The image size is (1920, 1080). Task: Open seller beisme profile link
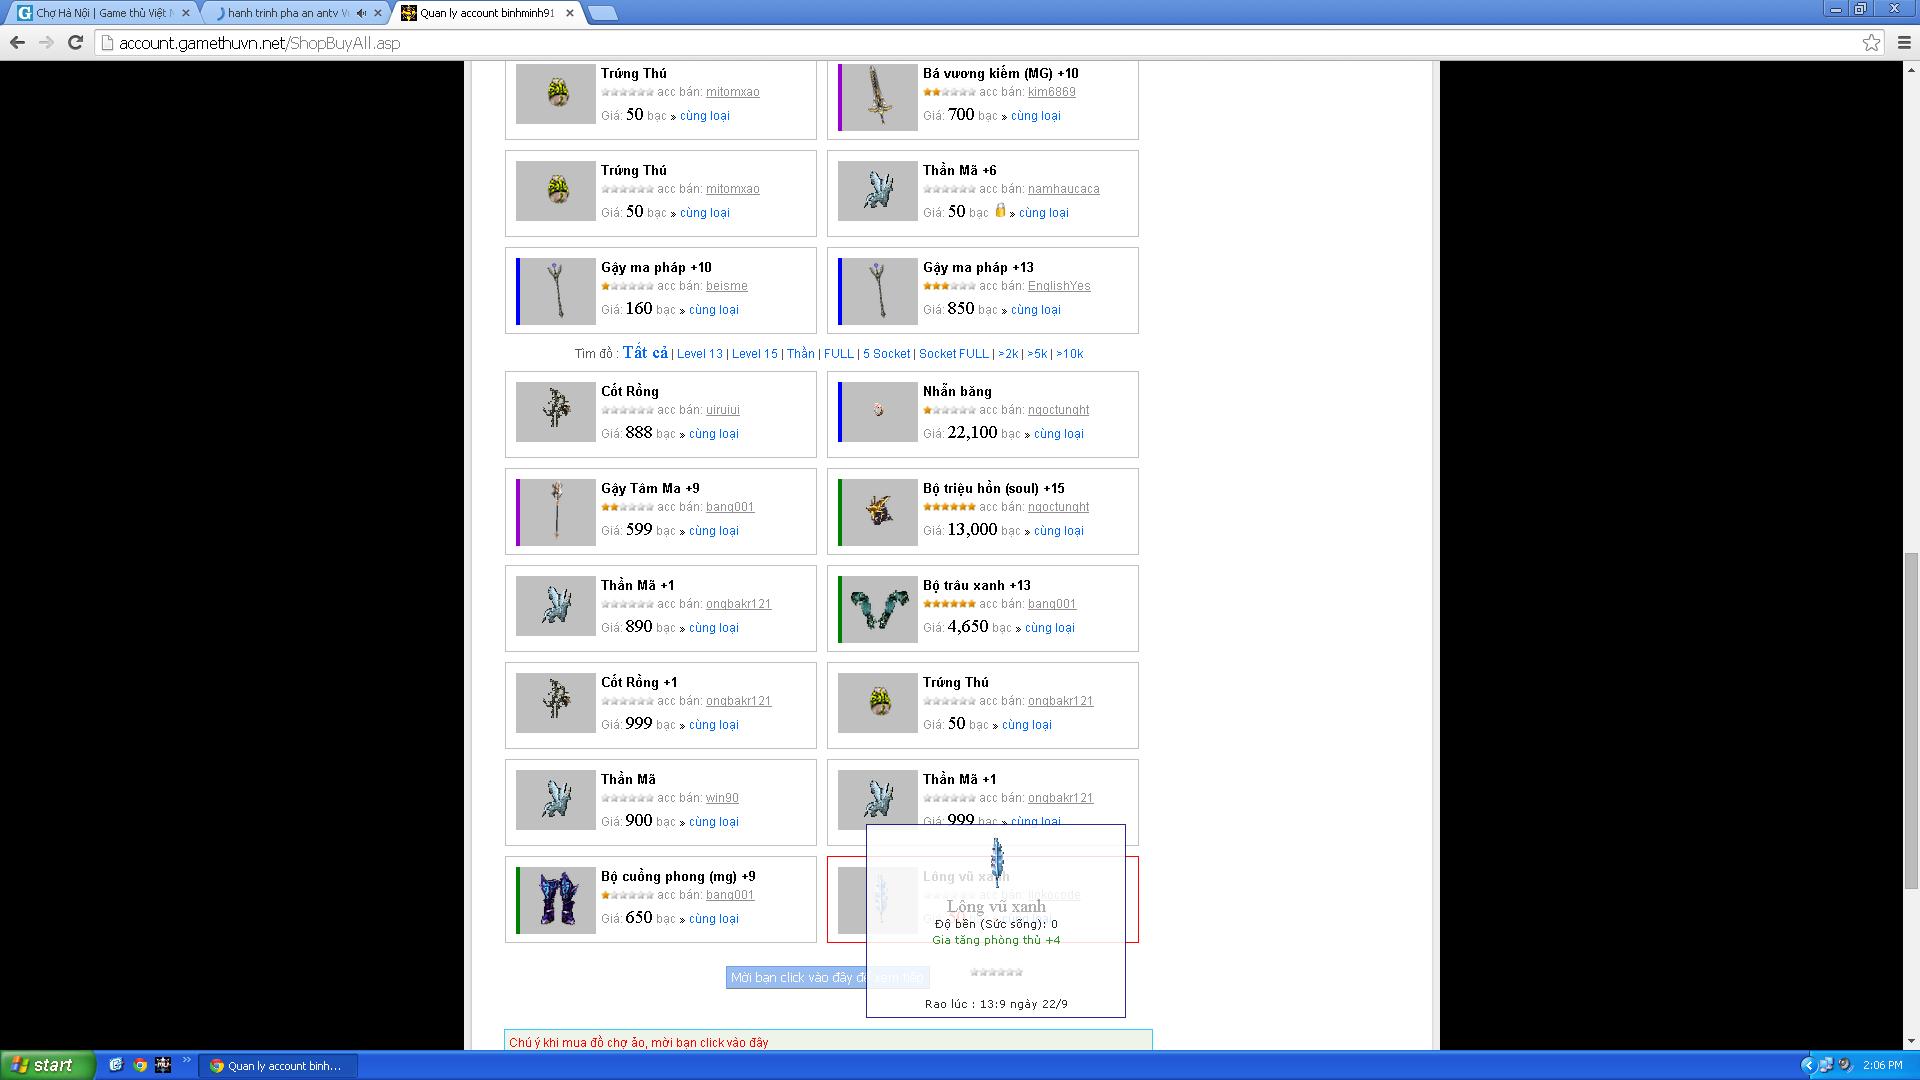pos(727,286)
